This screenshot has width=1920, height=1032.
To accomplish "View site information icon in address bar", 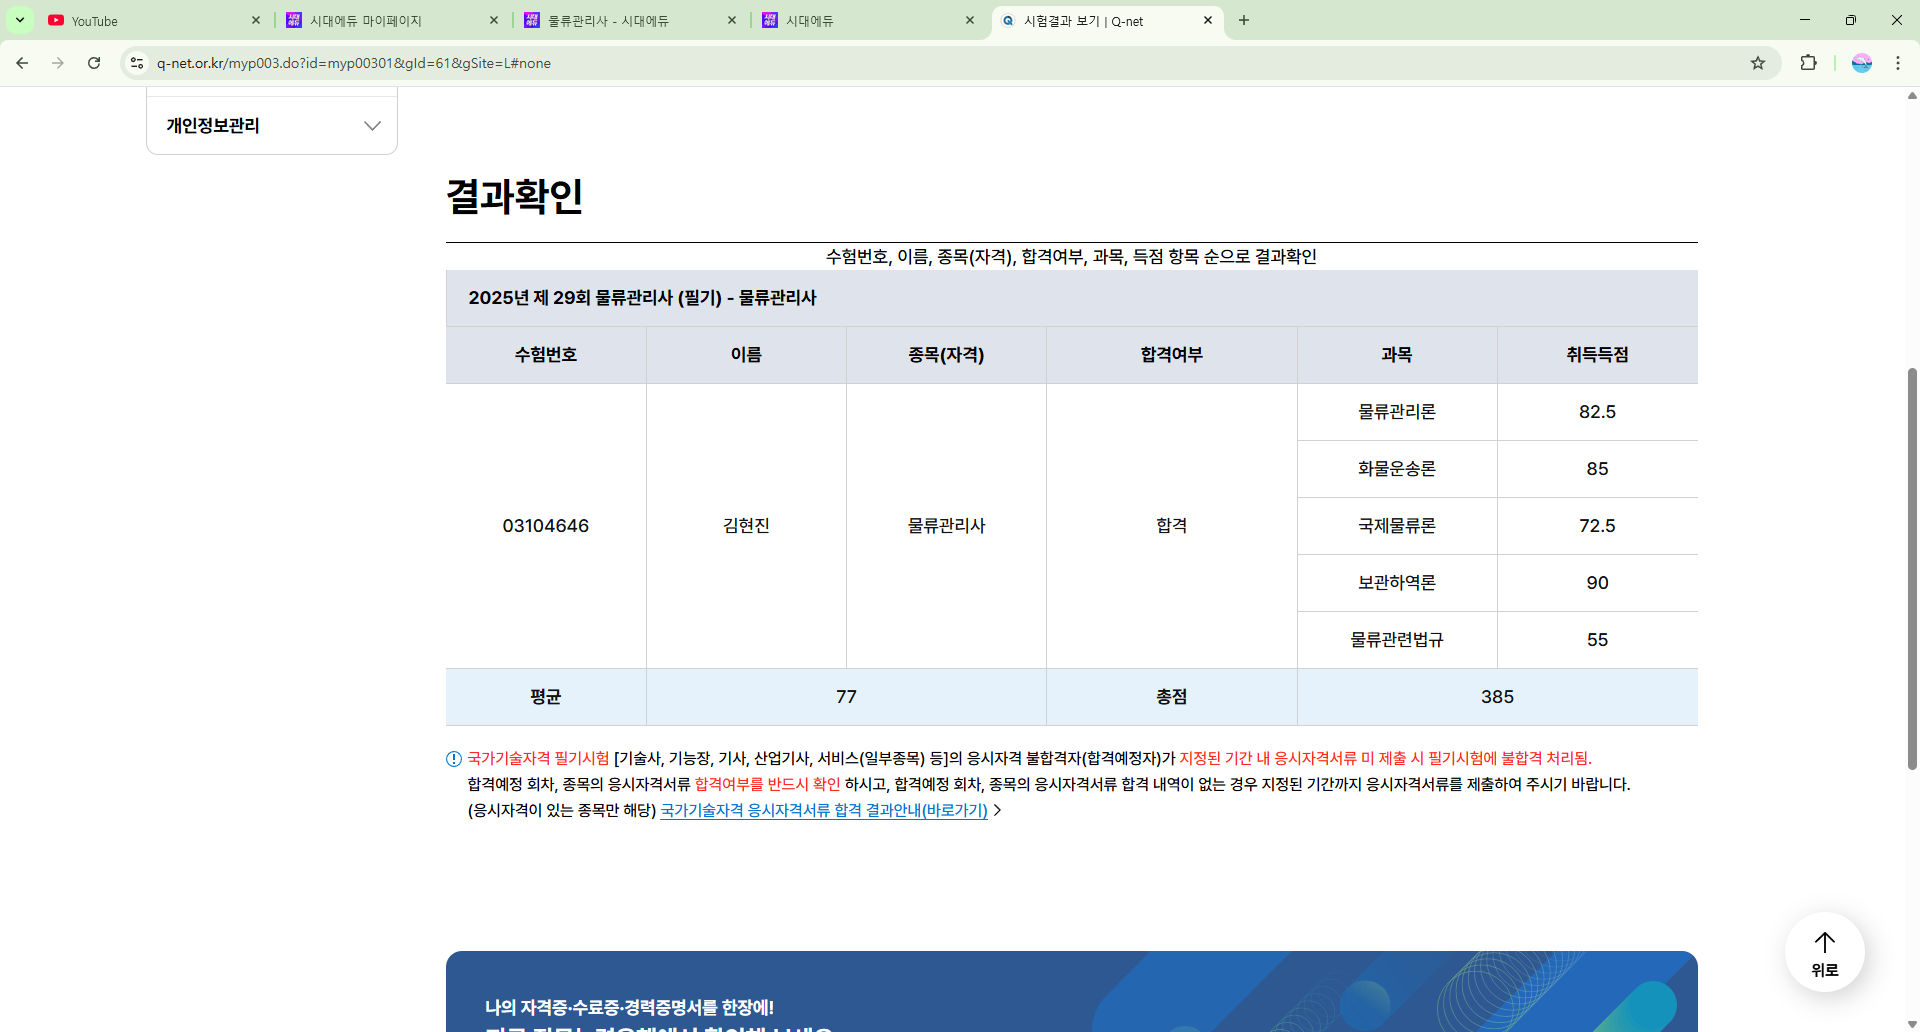I will [137, 63].
